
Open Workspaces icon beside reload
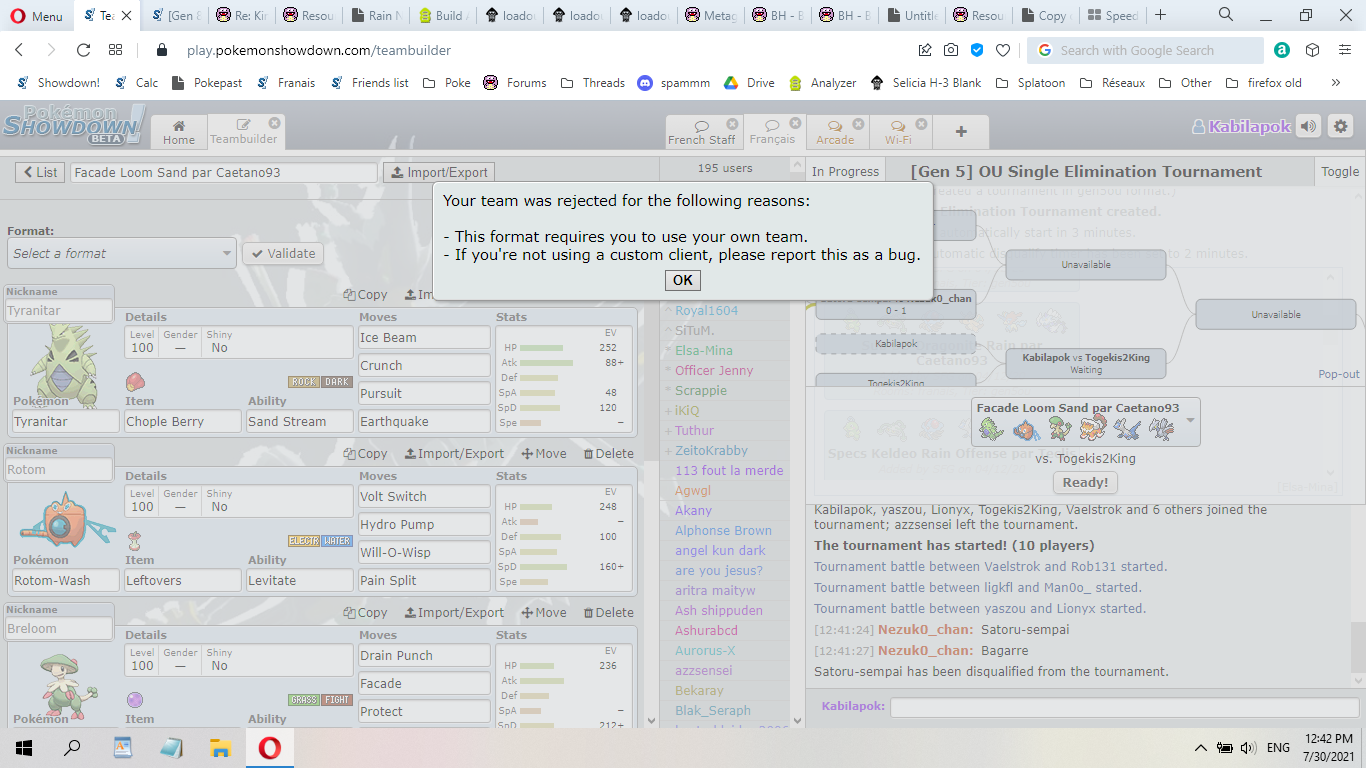116,50
